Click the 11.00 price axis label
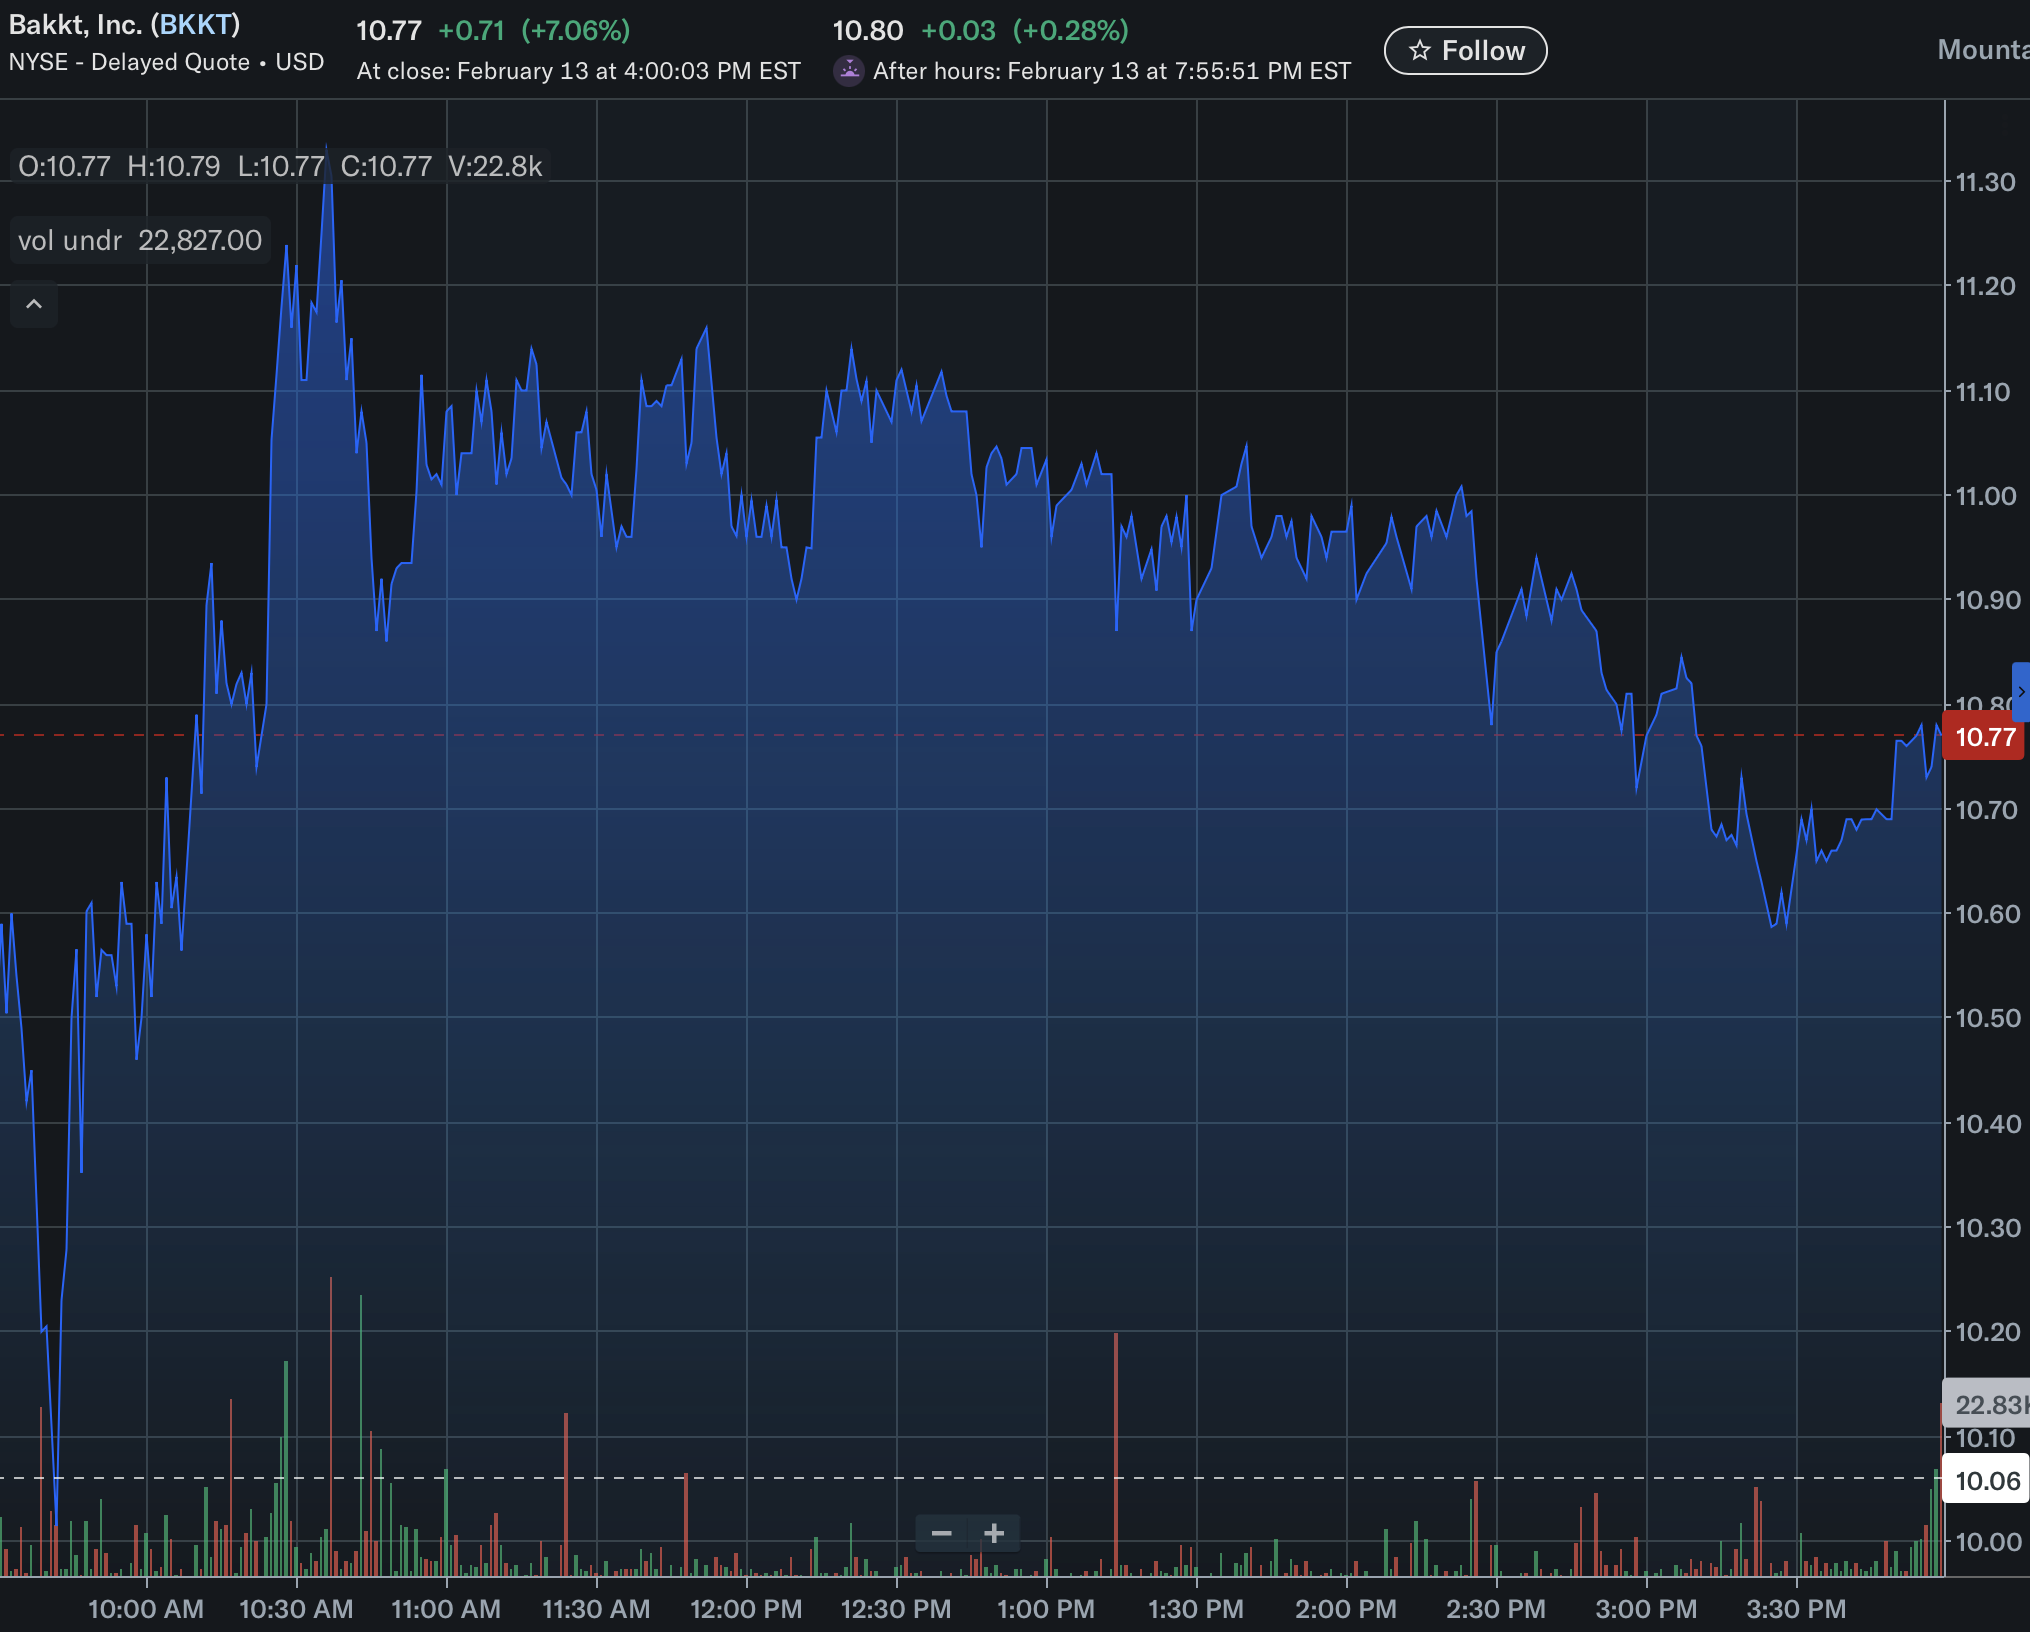Viewport: 2030px width, 1632px height. pyautogui.click(x=1985, y=496)
